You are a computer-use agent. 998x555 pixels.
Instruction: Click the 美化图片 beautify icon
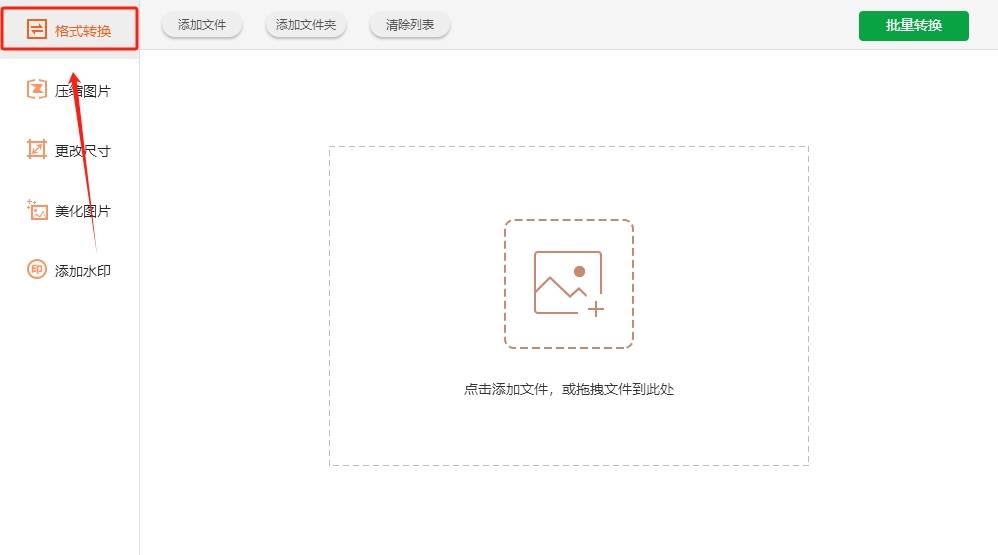pyautogui.click(x=37, y=210)
